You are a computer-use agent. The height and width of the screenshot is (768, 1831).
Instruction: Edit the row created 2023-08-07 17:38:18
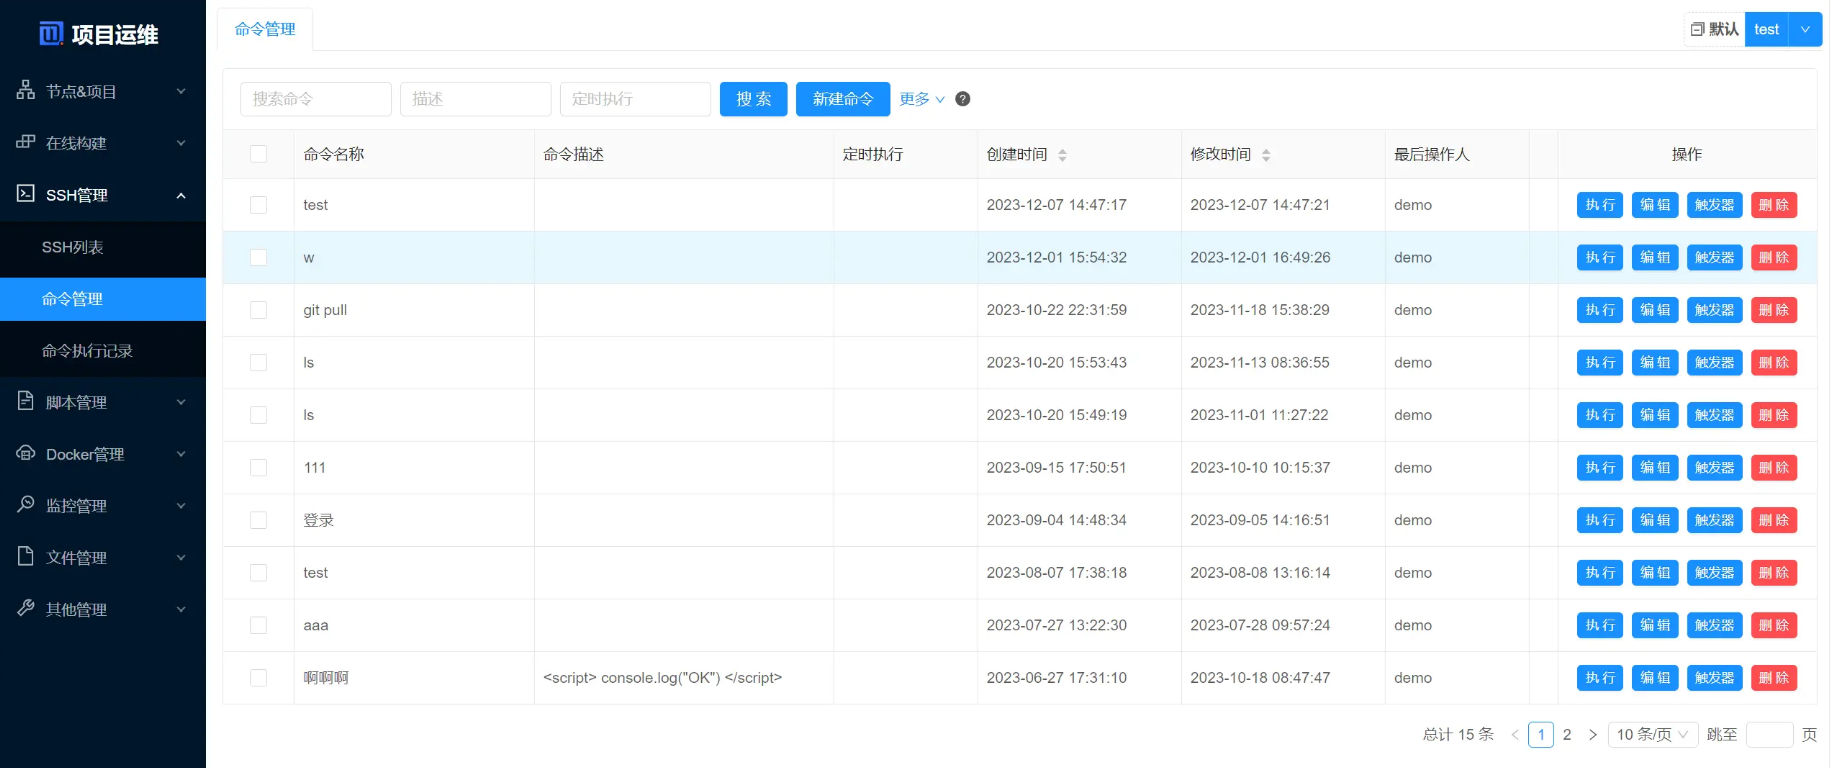click(1655, 573)
